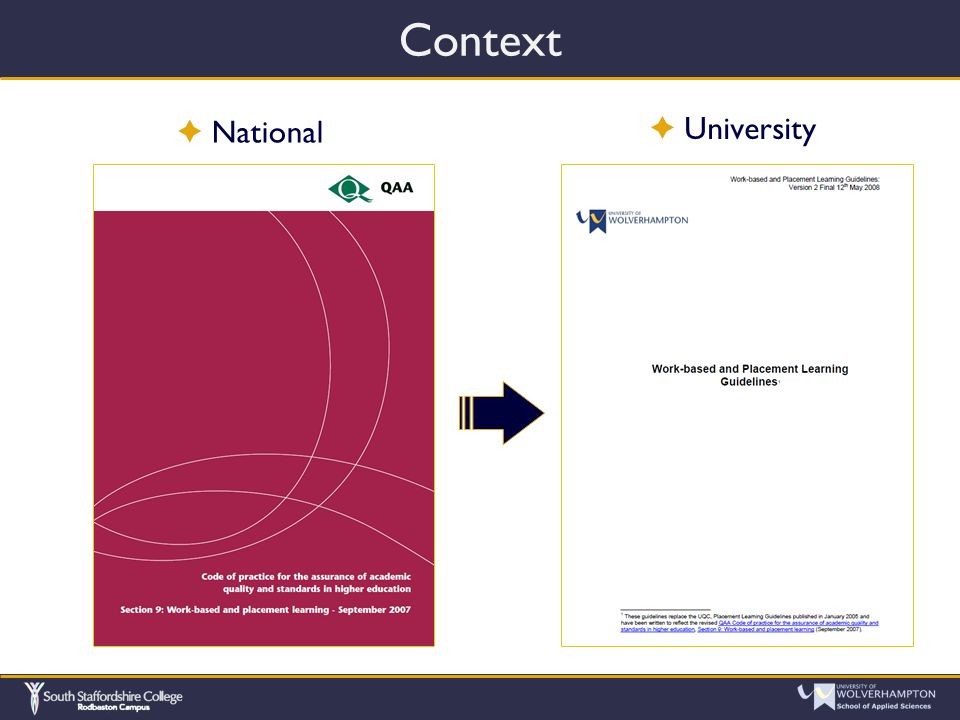
Task: Open the Section 9 Work-based and placement learning link
Action: point(756,629)
